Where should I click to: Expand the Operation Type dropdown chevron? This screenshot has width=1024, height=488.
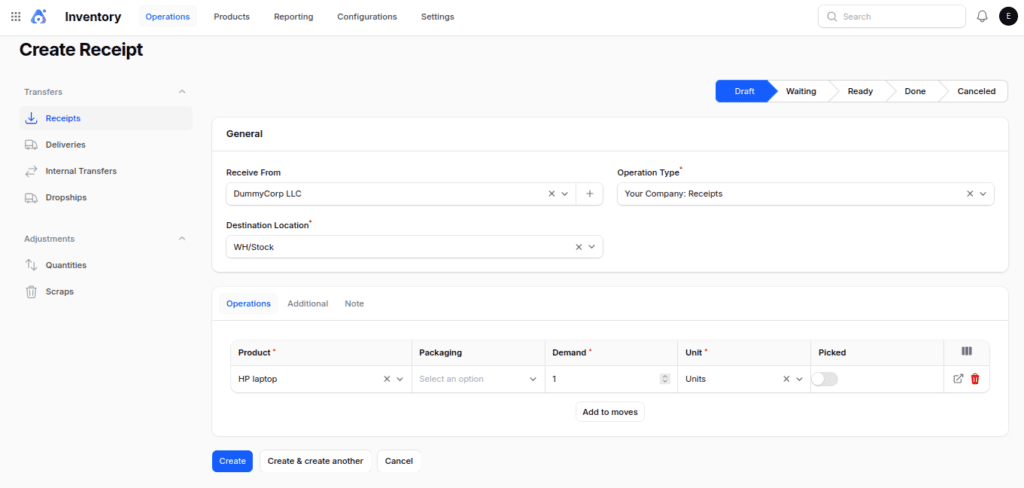pyautogui.click(x=983, y=194)
